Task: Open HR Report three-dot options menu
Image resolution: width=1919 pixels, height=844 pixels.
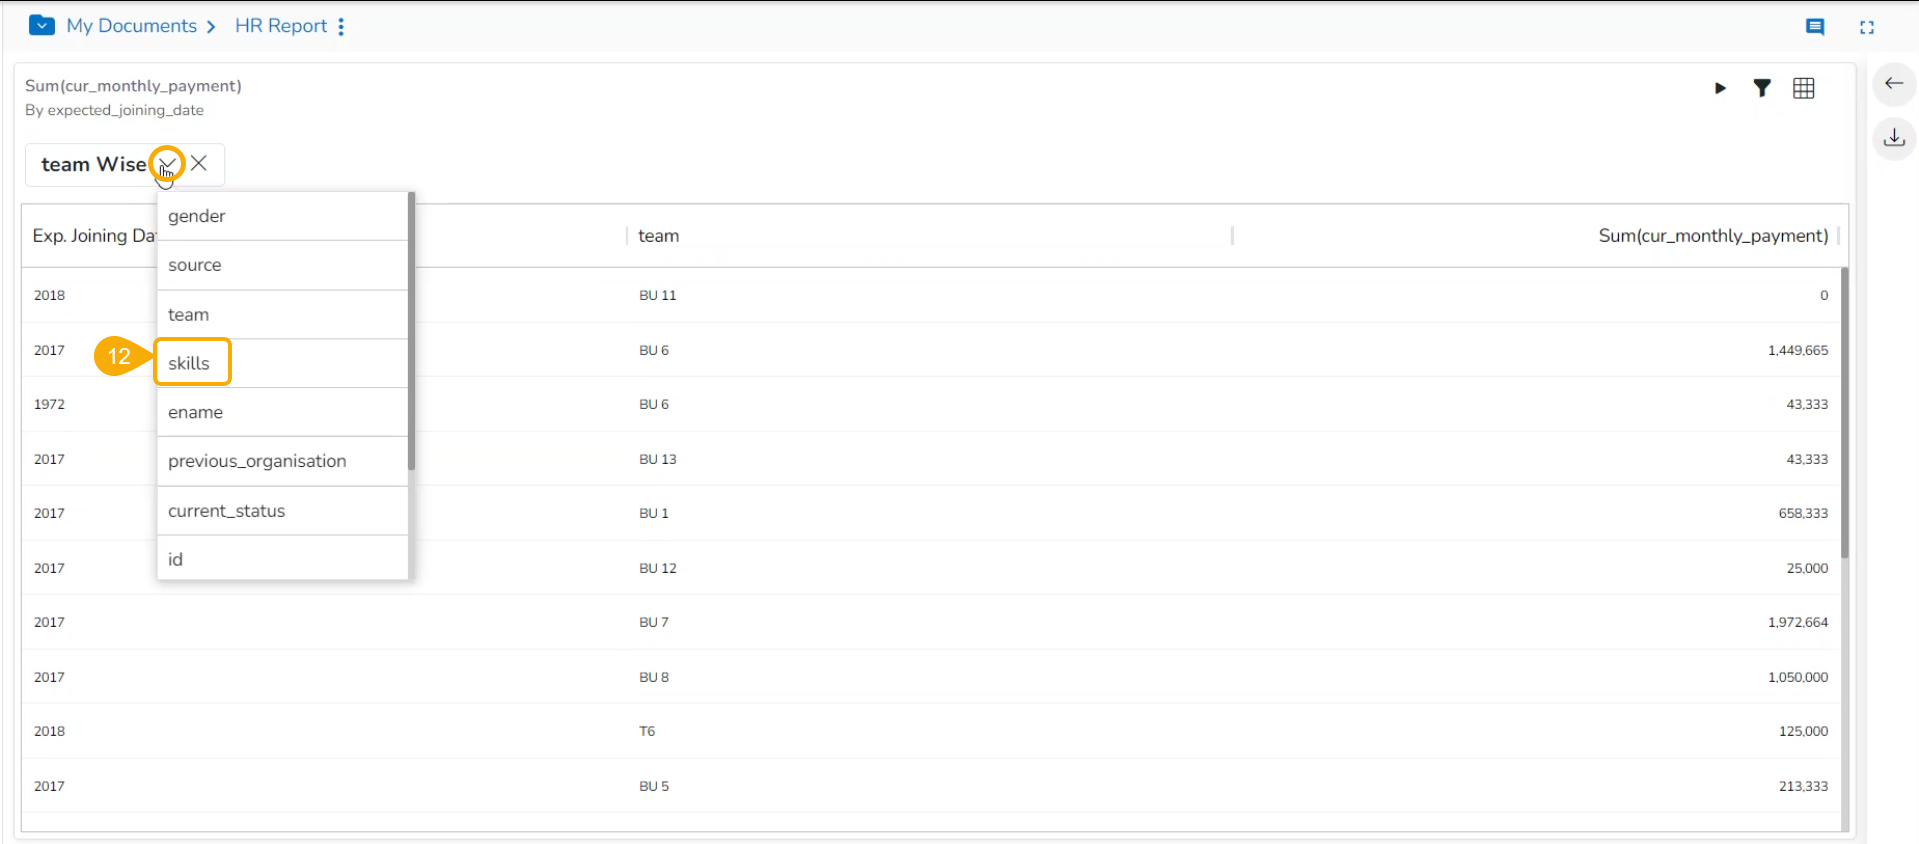Action: click(341, 27)
